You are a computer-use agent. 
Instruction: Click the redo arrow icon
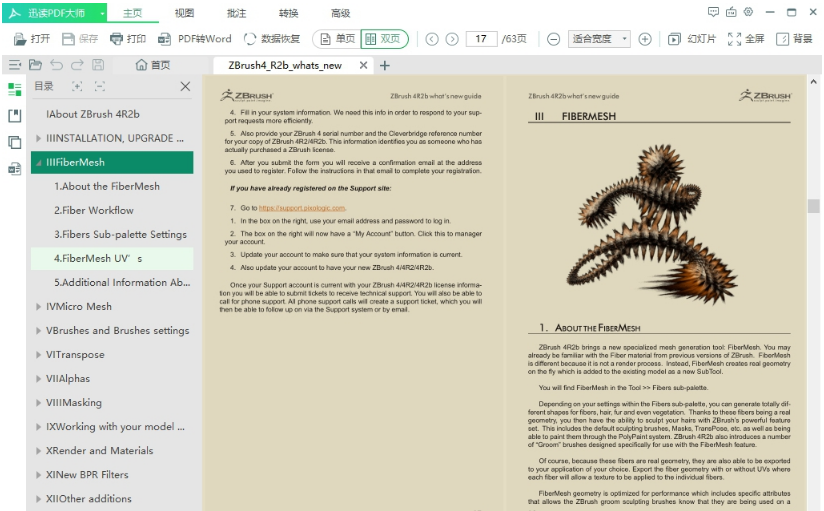tap(77, 65)
